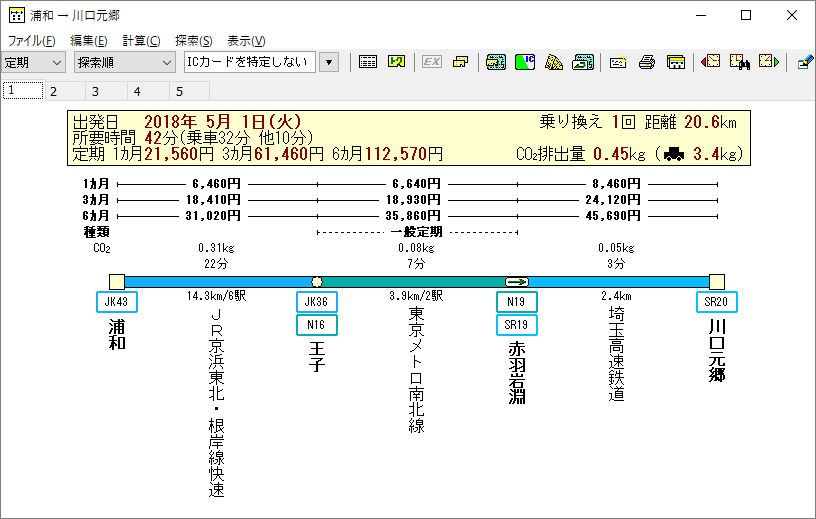Open the 計算(C) menu
This screenshot has height=519, width=816.
coord(141,41)
